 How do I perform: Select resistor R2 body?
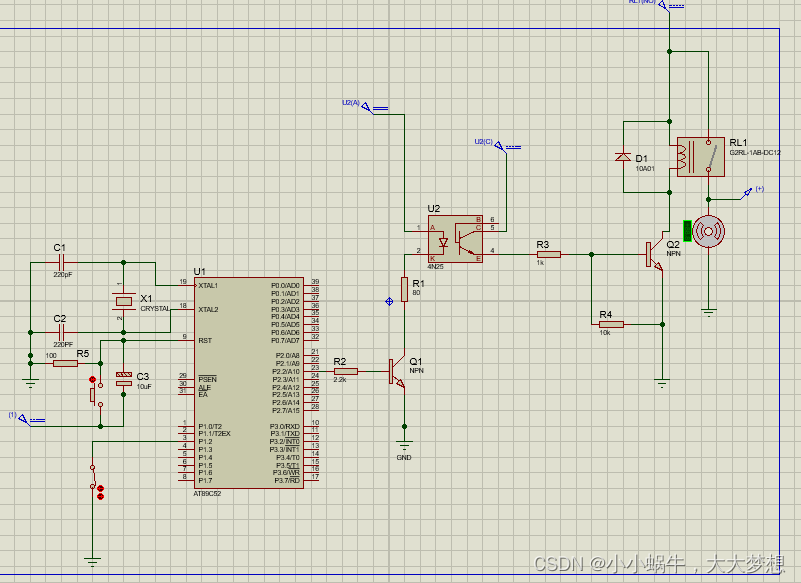tap(346, 371)
